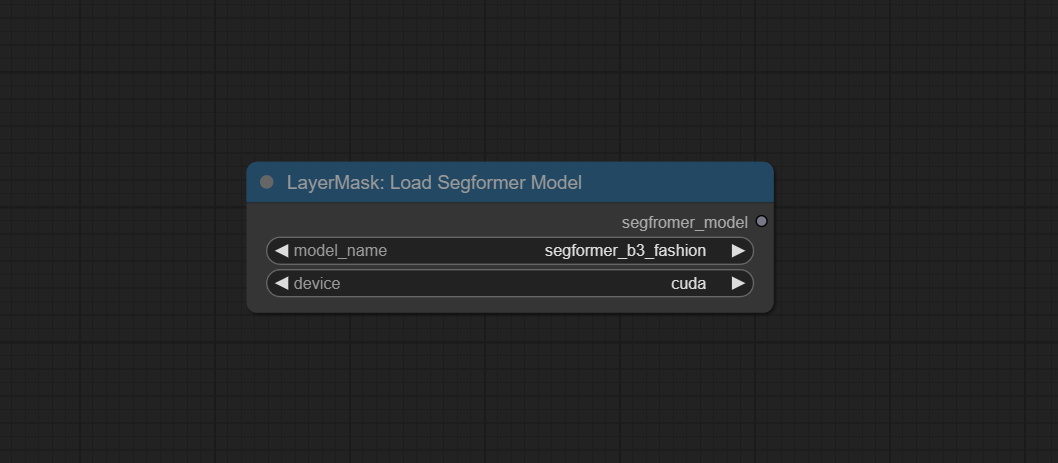This screenshot has height=463, width=1058.
Task: Switch model_name to the previous option with left arrow
Action: 281,251
